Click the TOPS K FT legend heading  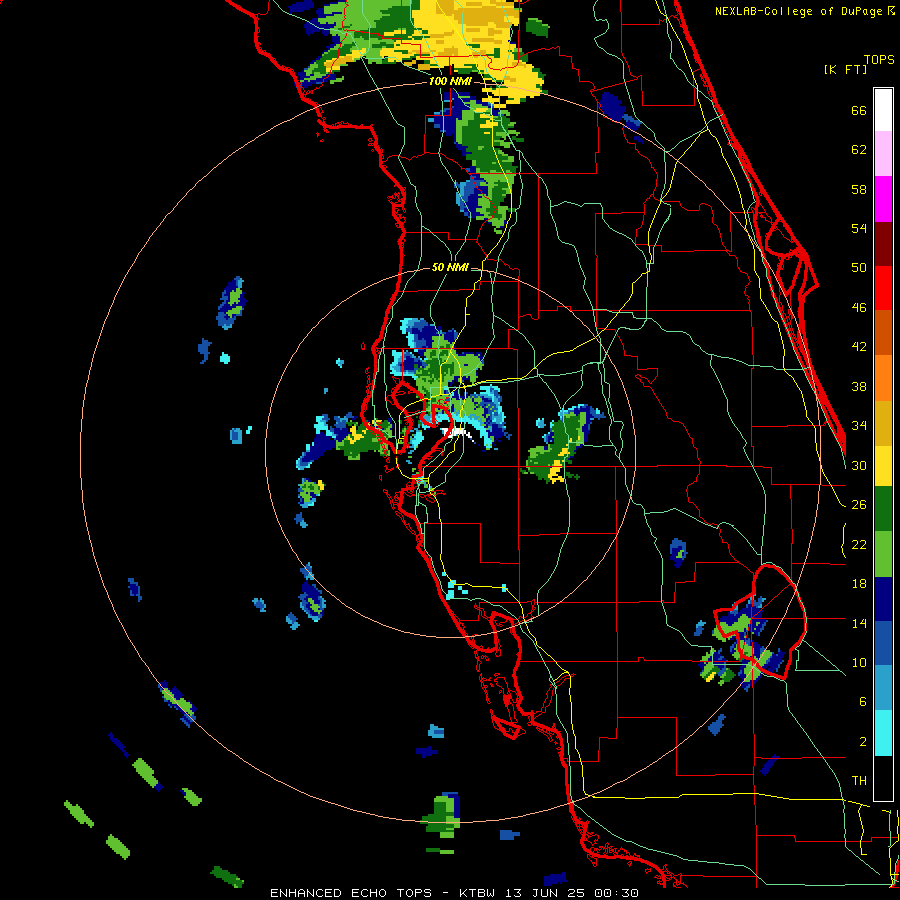(859, 64)
